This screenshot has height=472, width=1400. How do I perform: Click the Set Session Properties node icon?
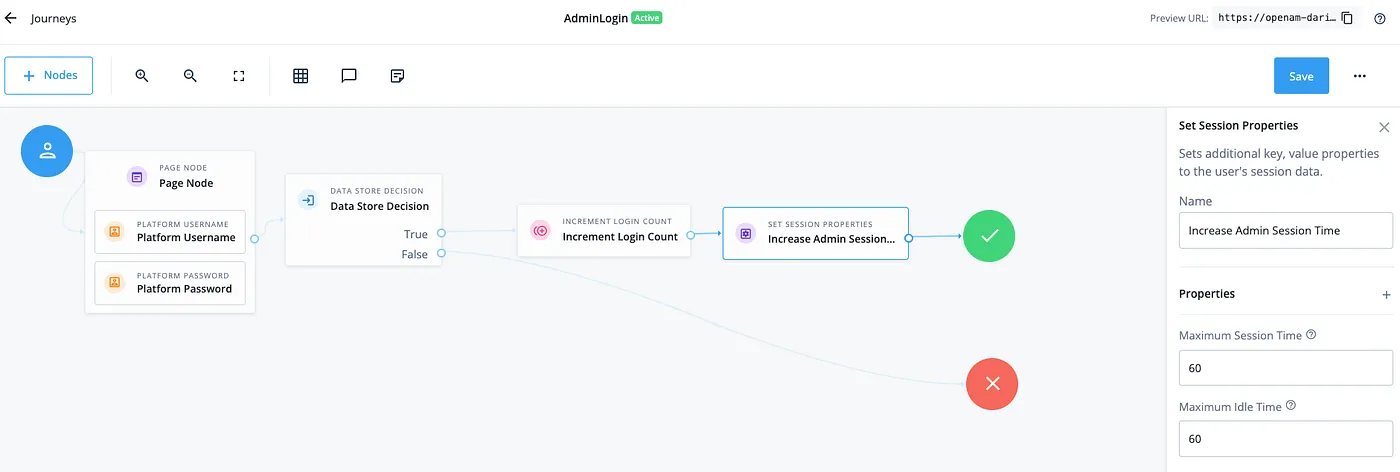point(745,233)
